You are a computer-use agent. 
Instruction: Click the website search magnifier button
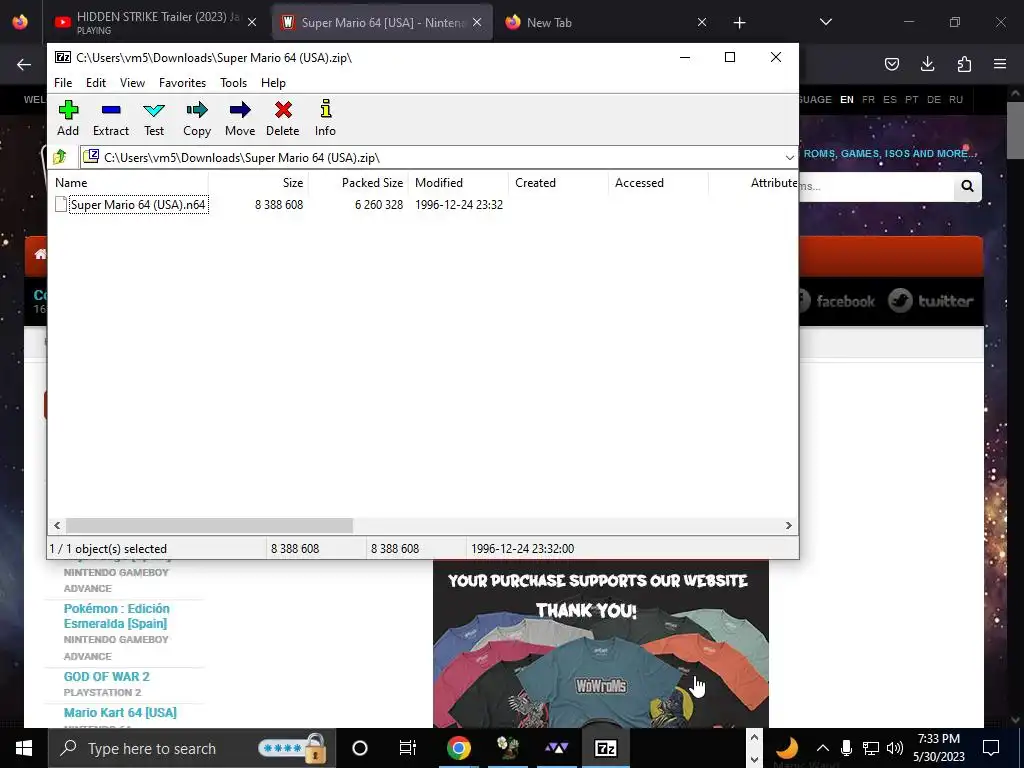click(967, 186)
